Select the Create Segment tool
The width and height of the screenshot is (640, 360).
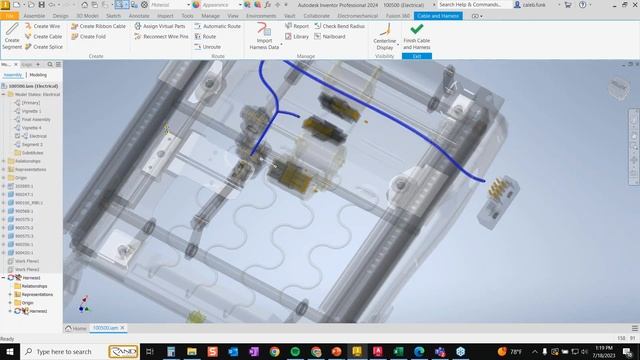tap(12, 36)
